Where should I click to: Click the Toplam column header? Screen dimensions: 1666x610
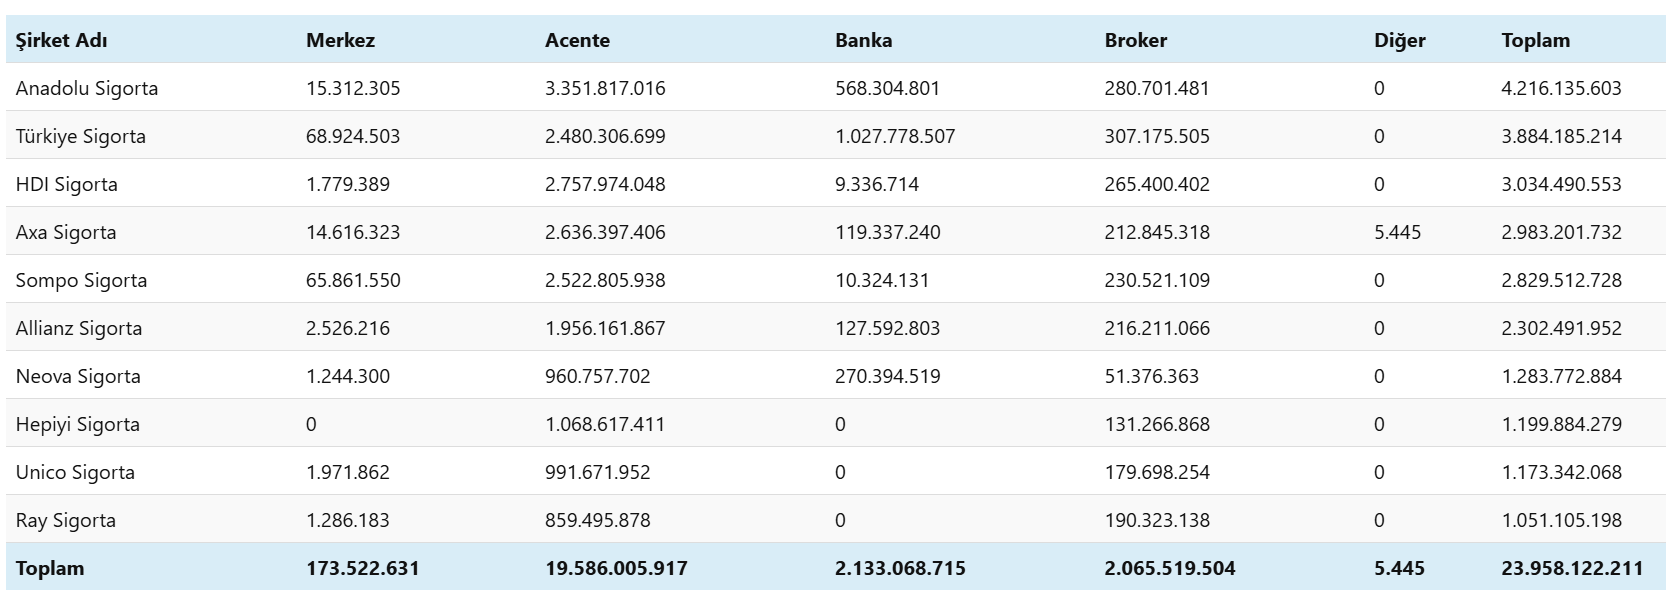click(1535, 40)
